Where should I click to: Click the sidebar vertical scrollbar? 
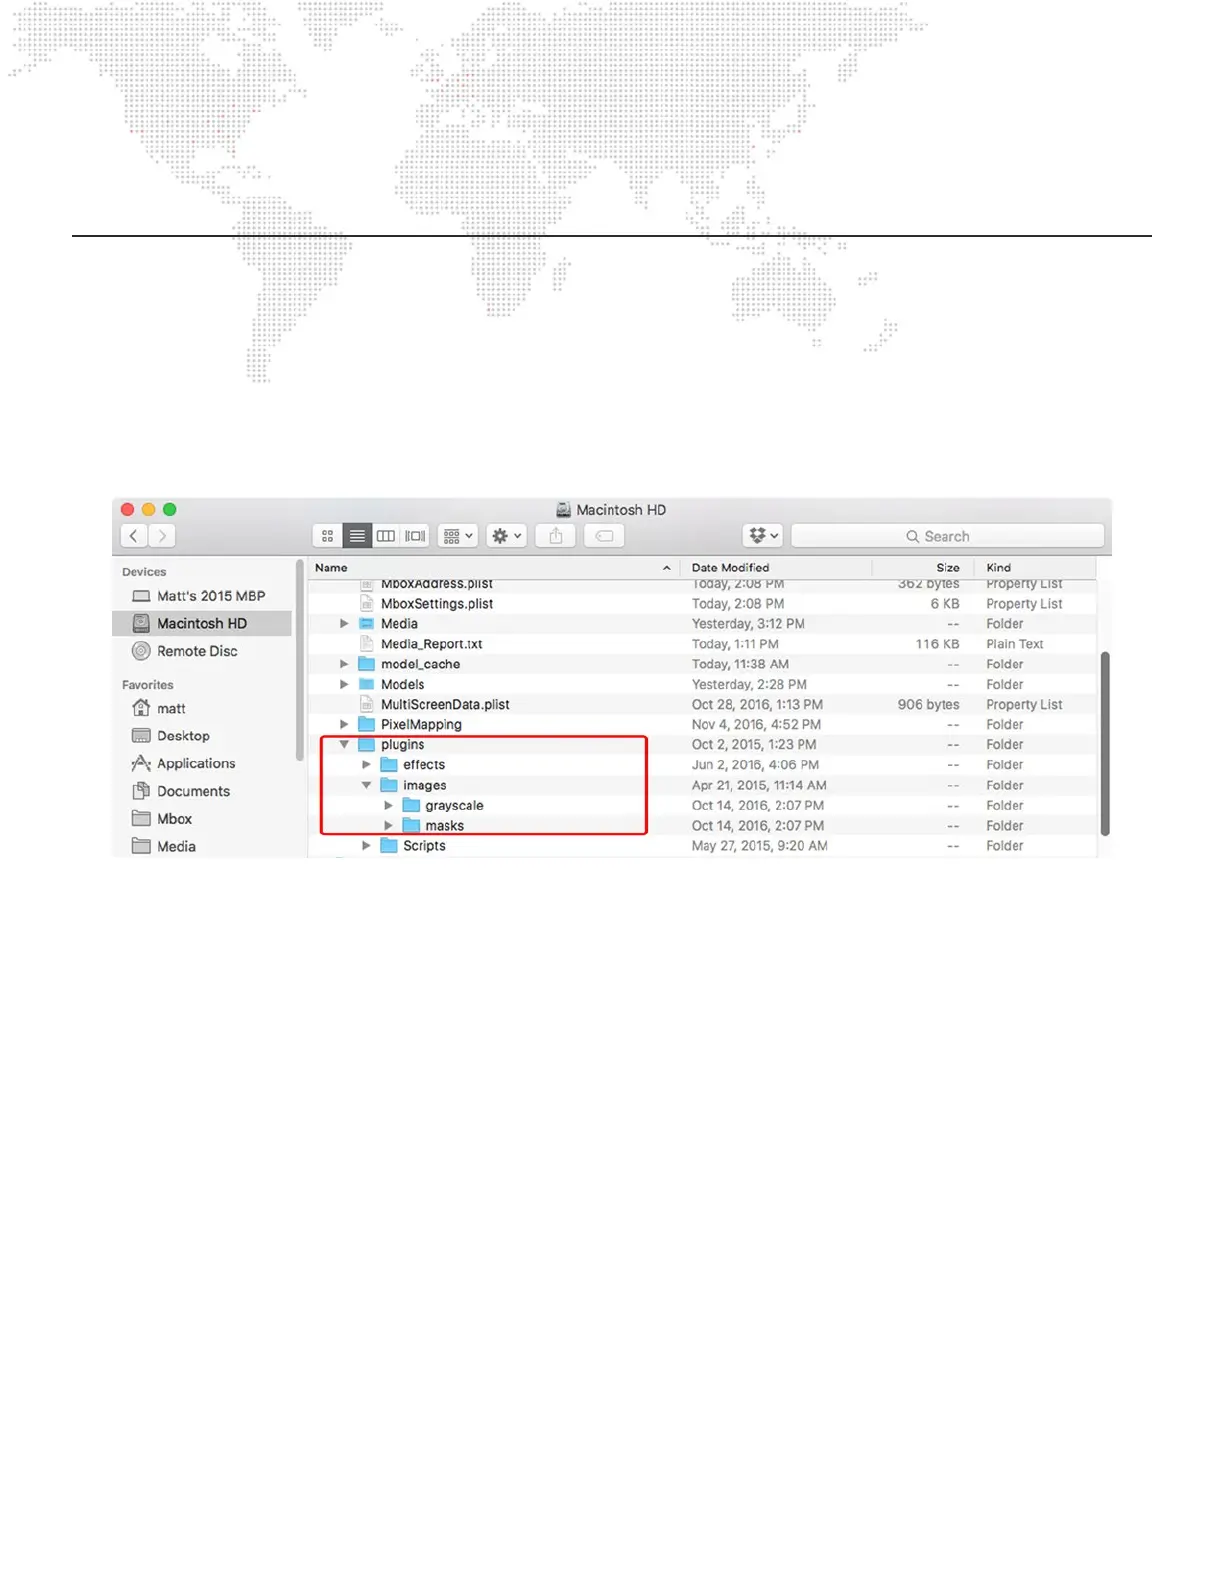tap(299, 660)
